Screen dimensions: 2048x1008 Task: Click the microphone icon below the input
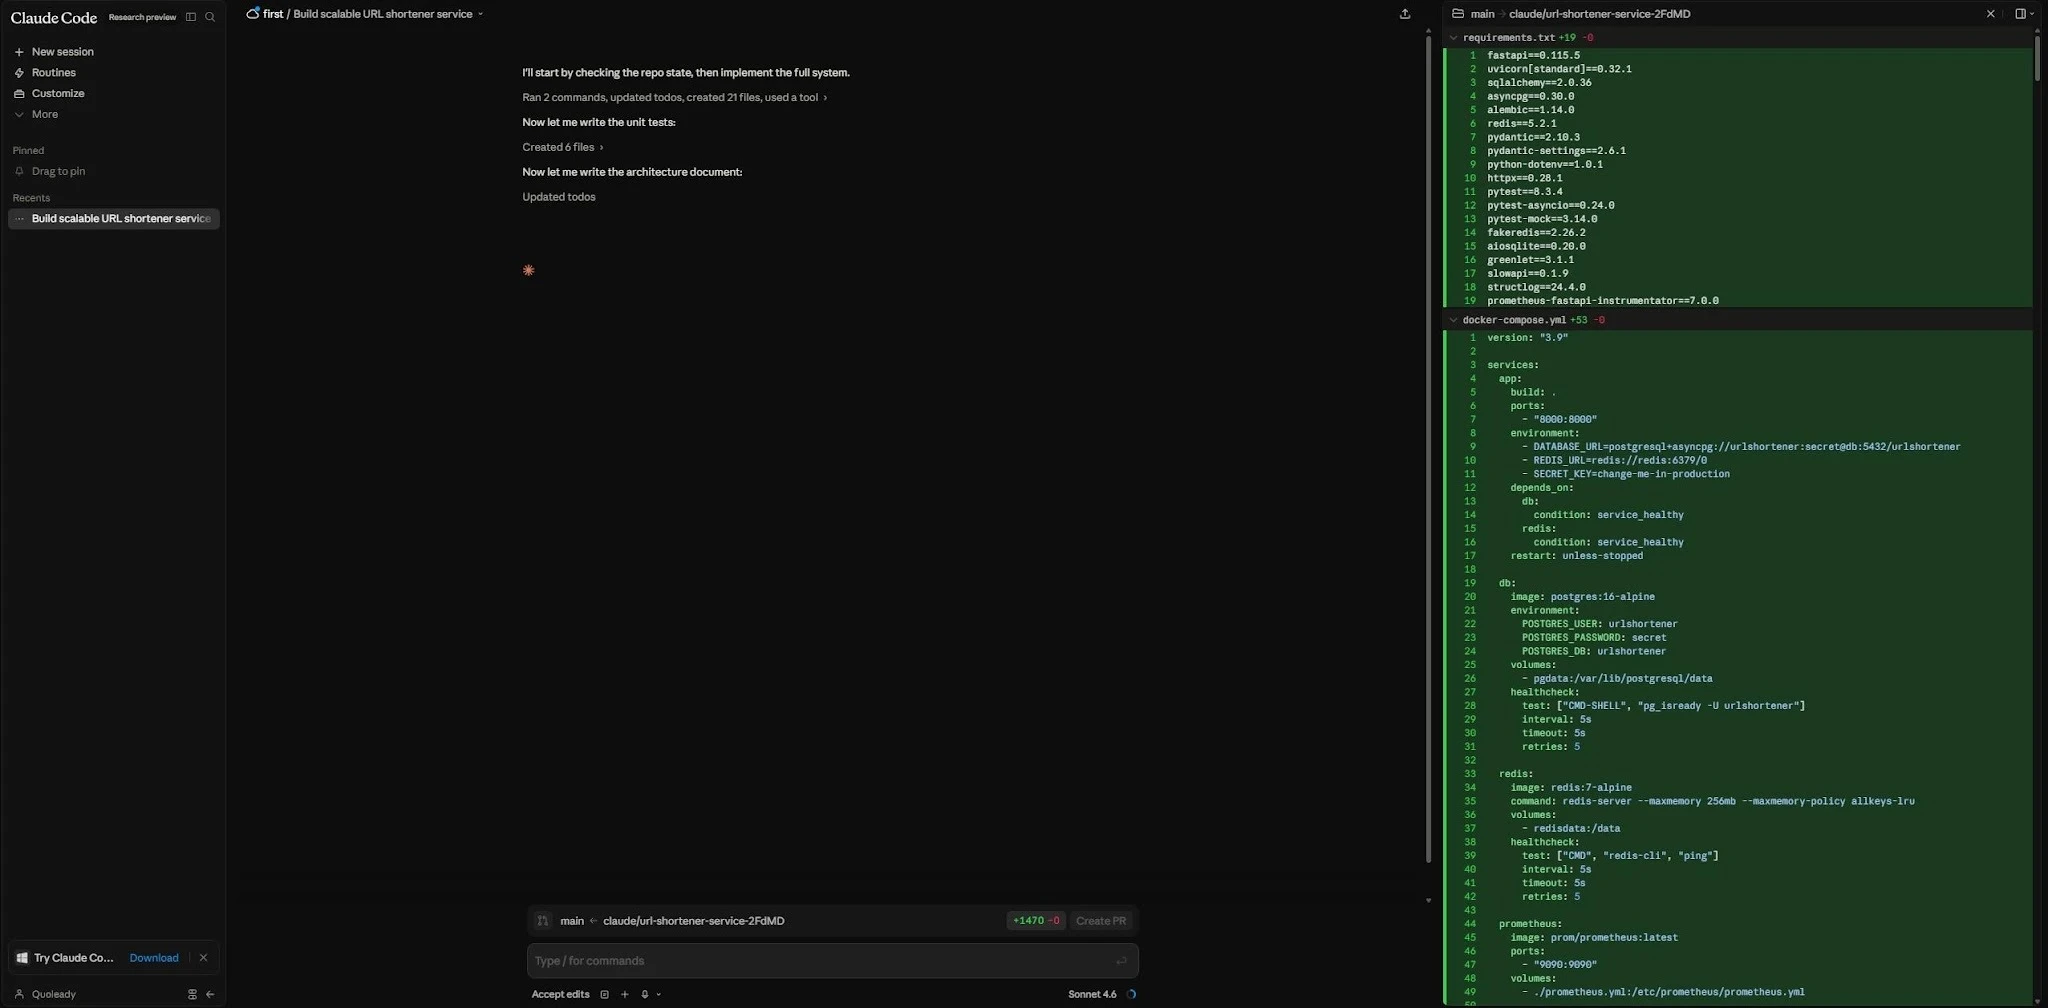[x=645, y=995]
